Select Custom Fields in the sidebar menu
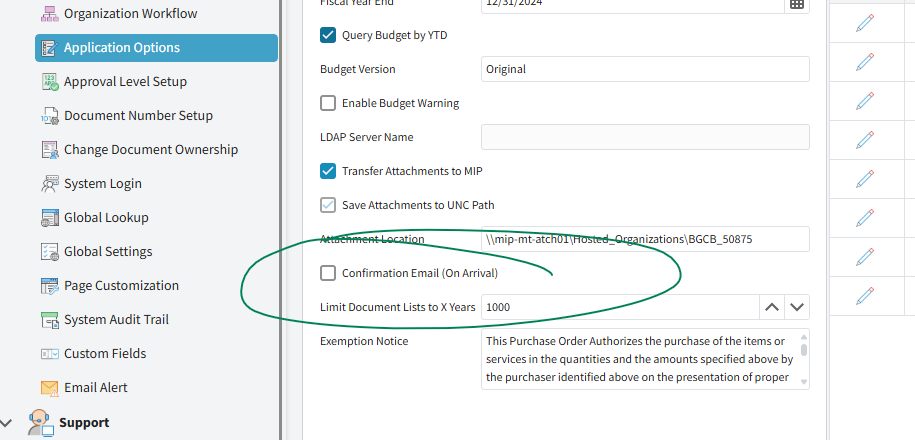 (105, 354)
